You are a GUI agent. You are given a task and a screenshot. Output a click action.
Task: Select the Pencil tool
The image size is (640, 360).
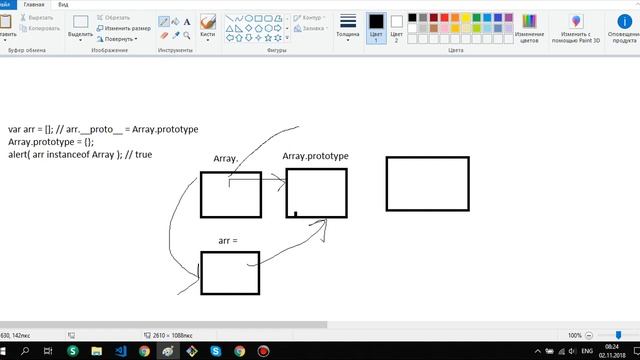point(164,22)
